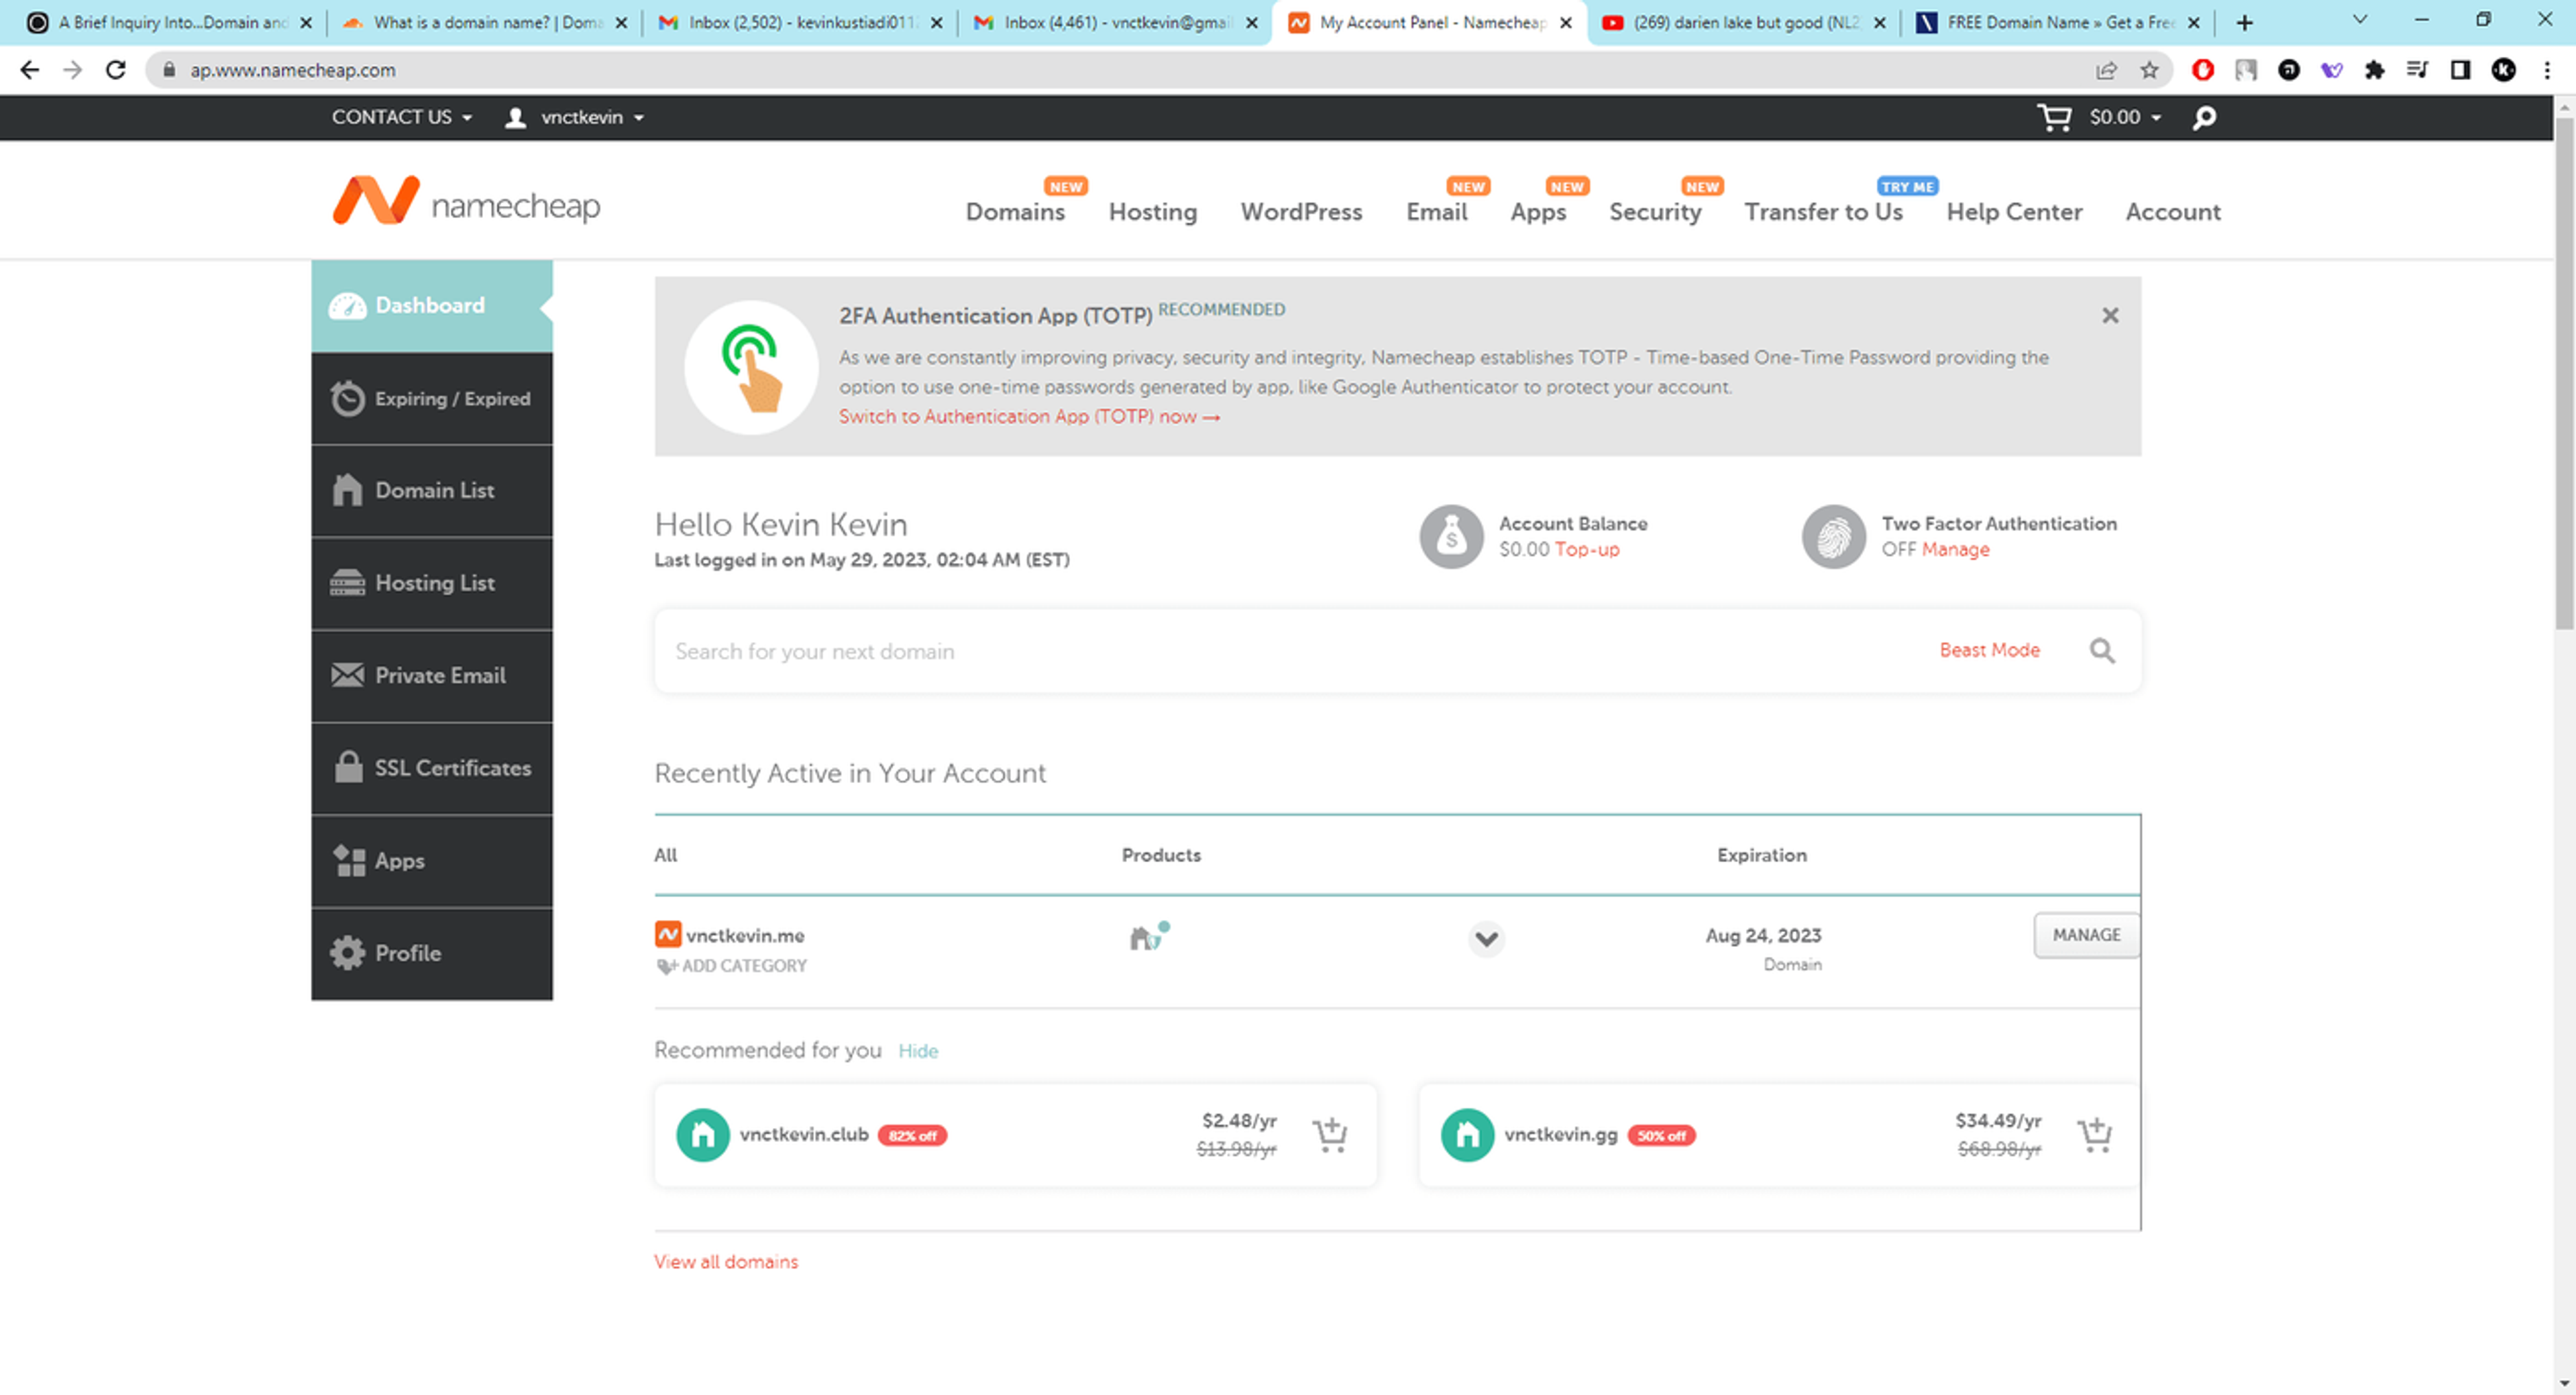Open the shopping cart icon
2576x1395 pixels.
coord(2054,117)
